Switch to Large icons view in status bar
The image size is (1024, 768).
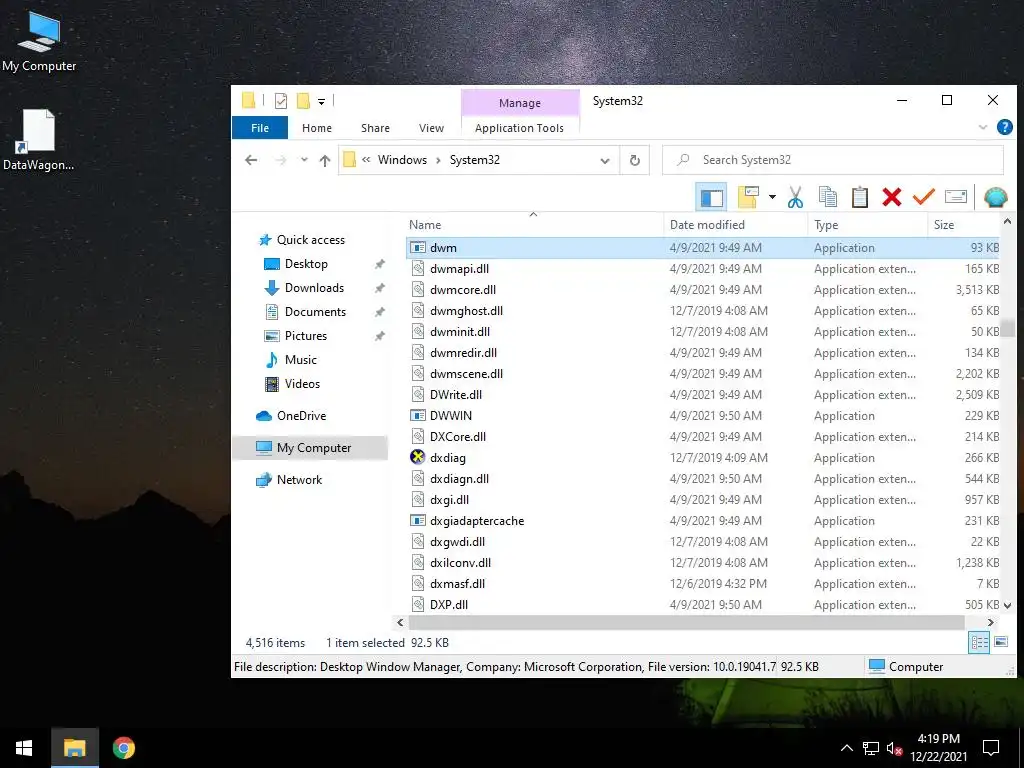1000,643
